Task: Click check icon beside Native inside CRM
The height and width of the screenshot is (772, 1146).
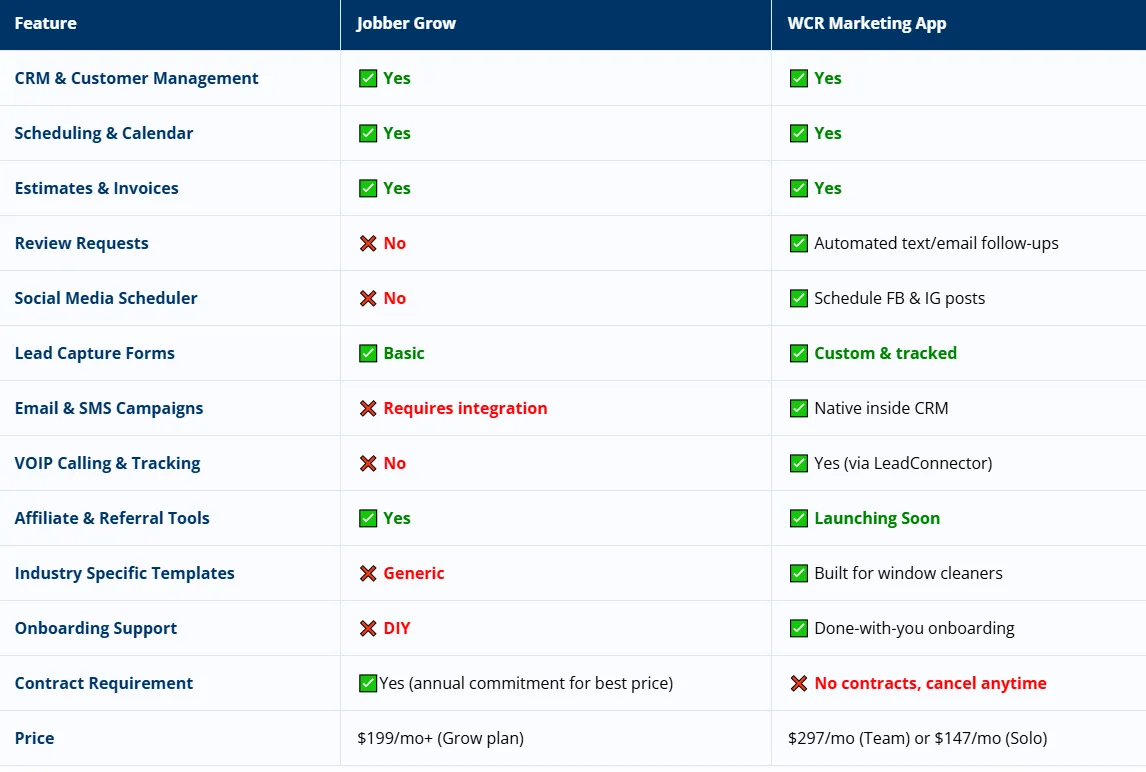Action: (x=799, y=408)
